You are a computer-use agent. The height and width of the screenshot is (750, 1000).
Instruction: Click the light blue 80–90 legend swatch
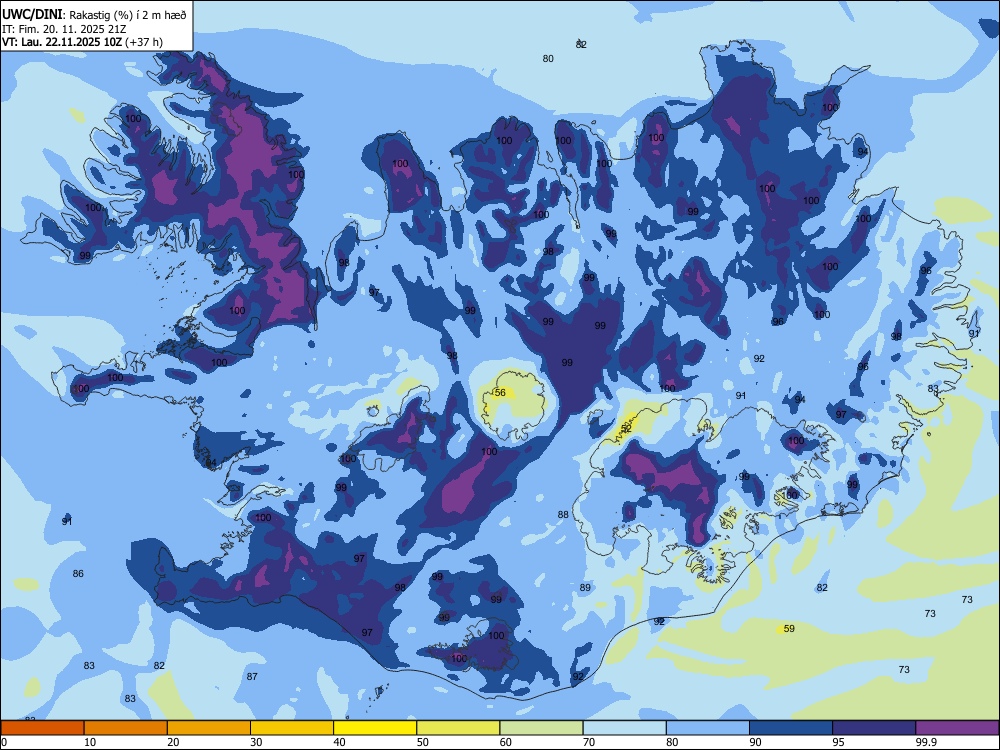(x=708, y=728)
